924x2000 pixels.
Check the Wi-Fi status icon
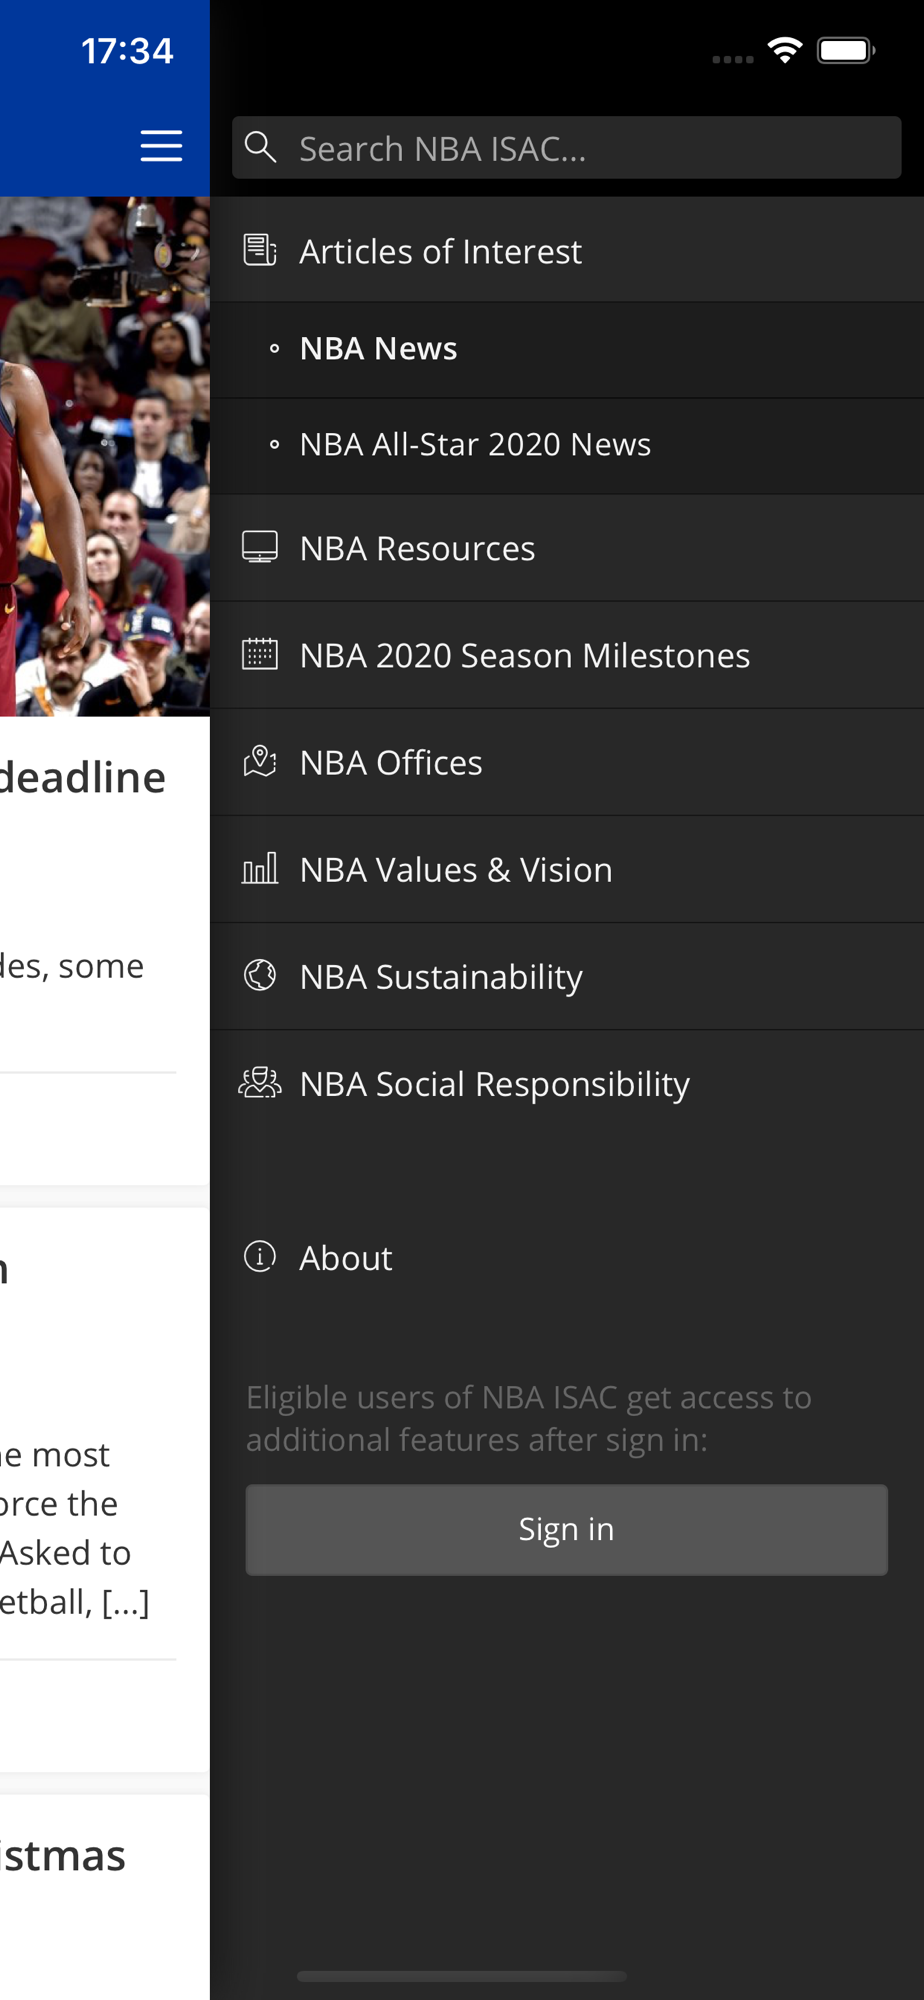tap(785, 50)
